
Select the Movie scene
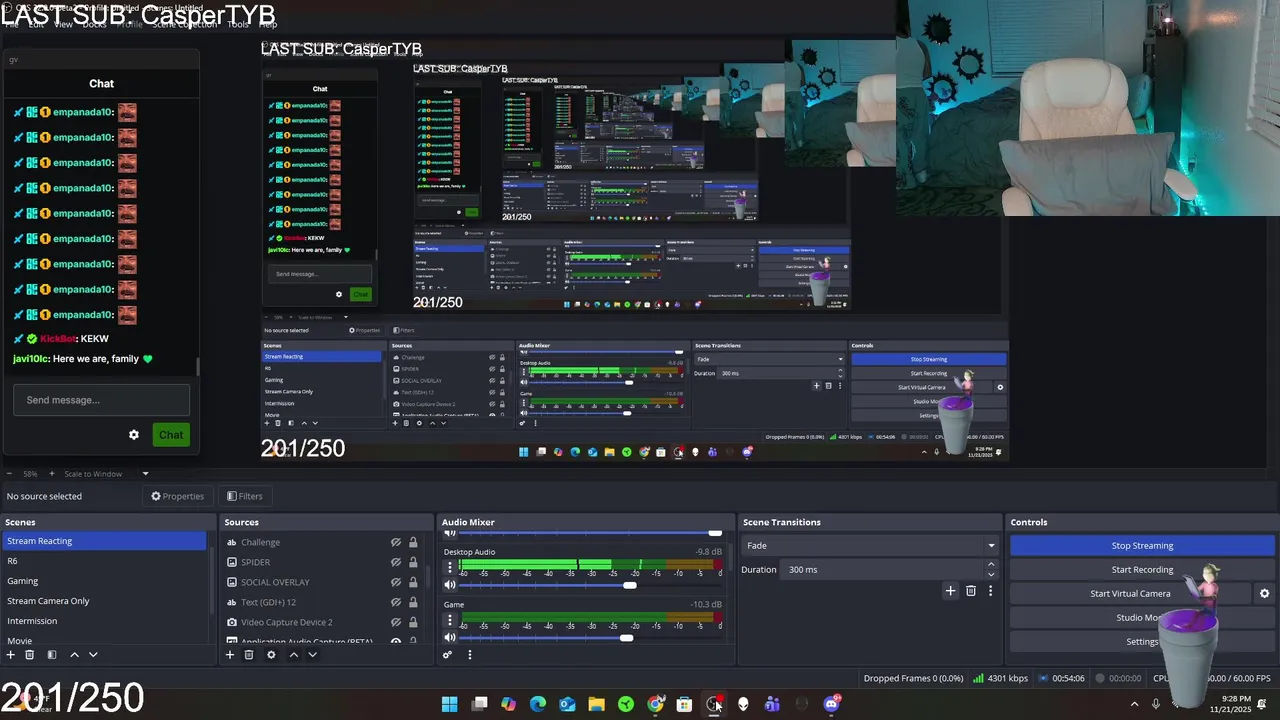tap(104, 640)
